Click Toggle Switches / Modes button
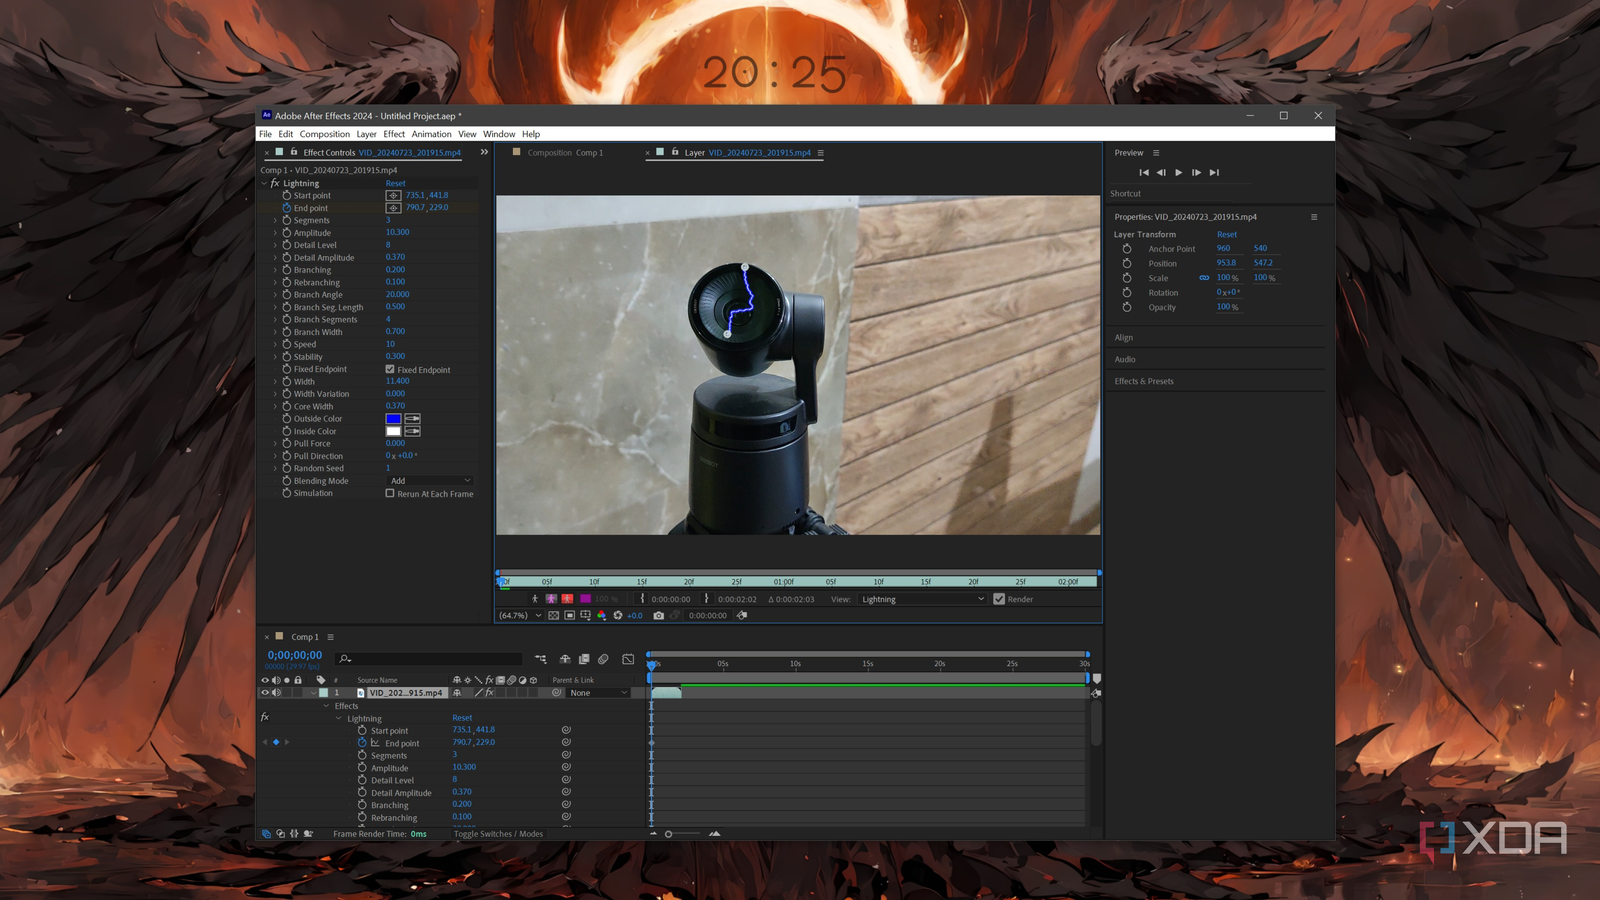Screen dimensions: 1600x900 tap(498, 834)
